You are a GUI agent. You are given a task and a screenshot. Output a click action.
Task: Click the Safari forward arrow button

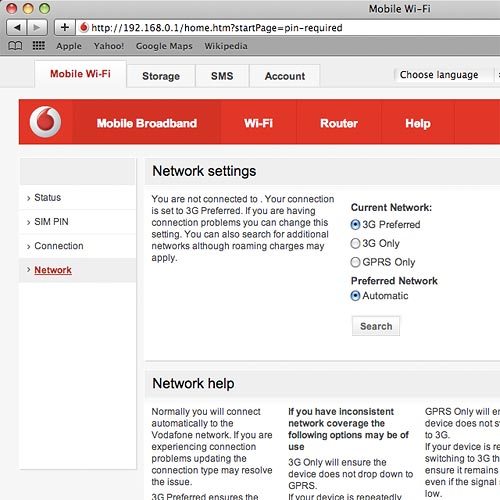pyautogui.click(x=37, y=27)
